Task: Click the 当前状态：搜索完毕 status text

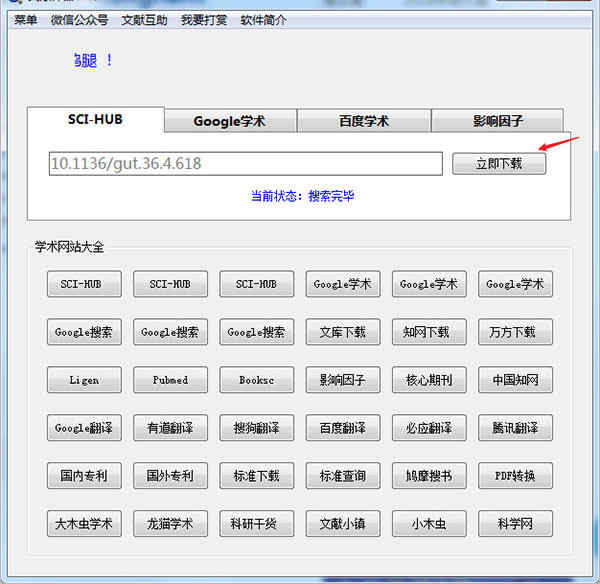Action: (302, 196)
